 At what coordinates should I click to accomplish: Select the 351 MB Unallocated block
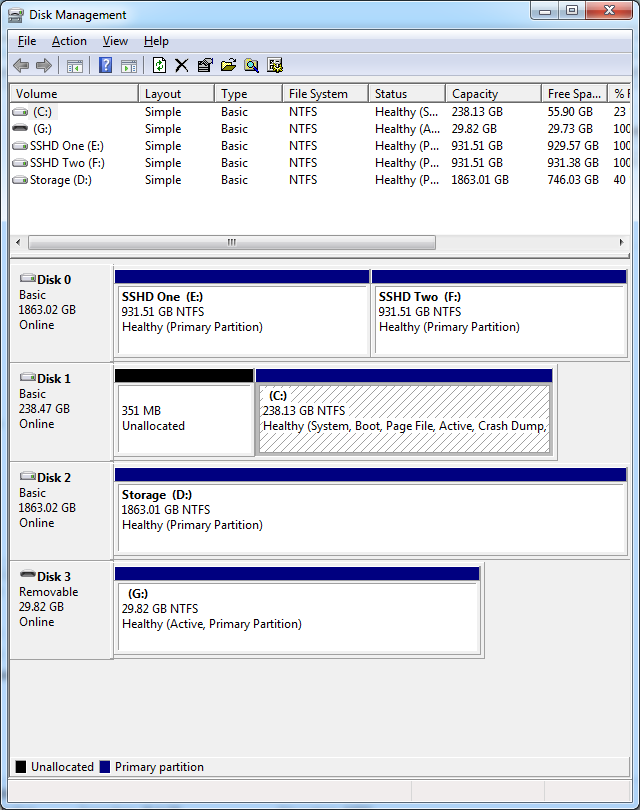pyautogui.click(x=184, y=412)
